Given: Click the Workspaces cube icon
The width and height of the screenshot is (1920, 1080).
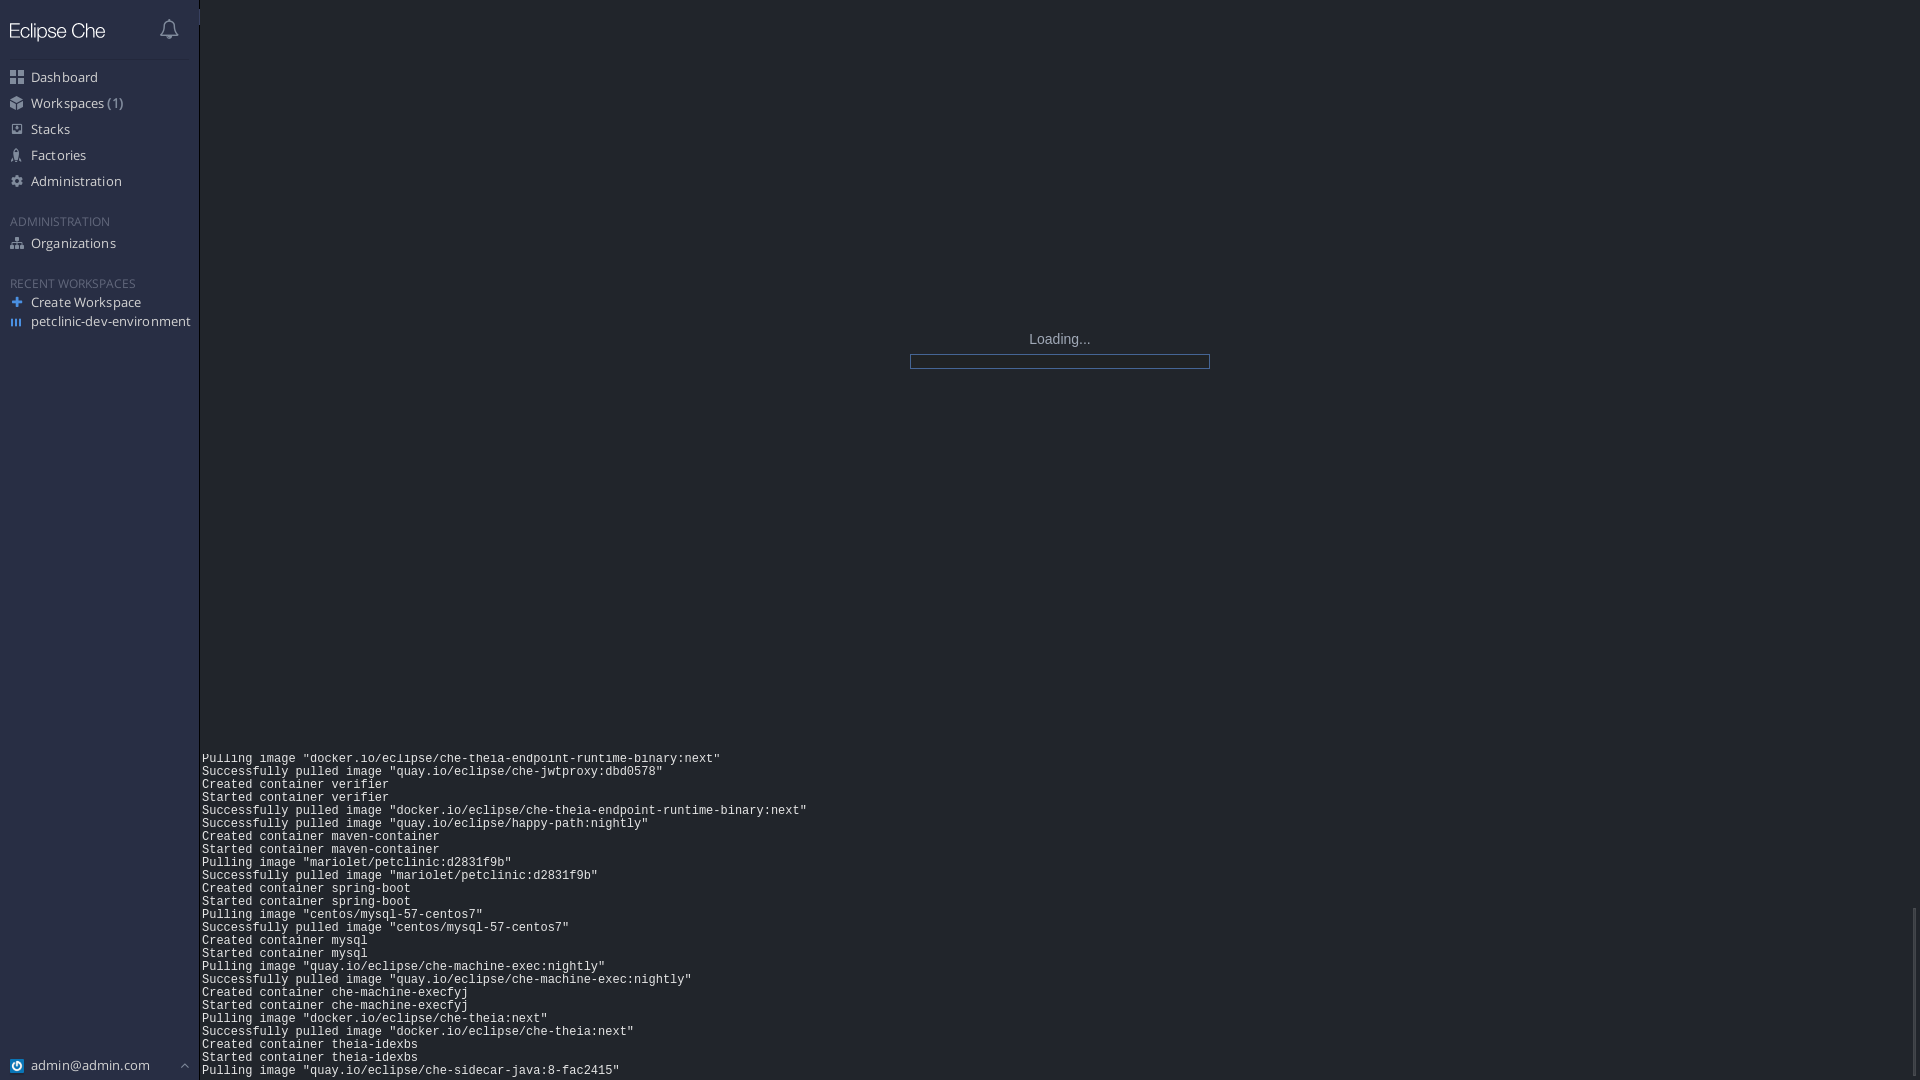Looking at the screenshot, I should [x=17, y=102].
